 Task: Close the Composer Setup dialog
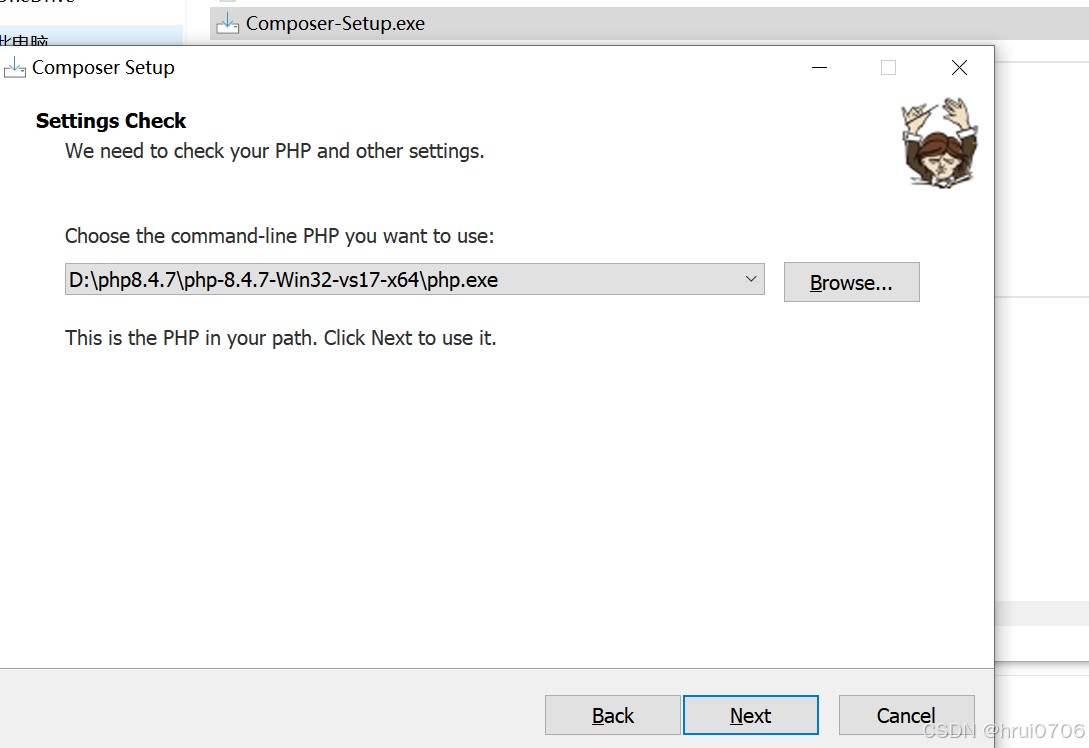959,67
